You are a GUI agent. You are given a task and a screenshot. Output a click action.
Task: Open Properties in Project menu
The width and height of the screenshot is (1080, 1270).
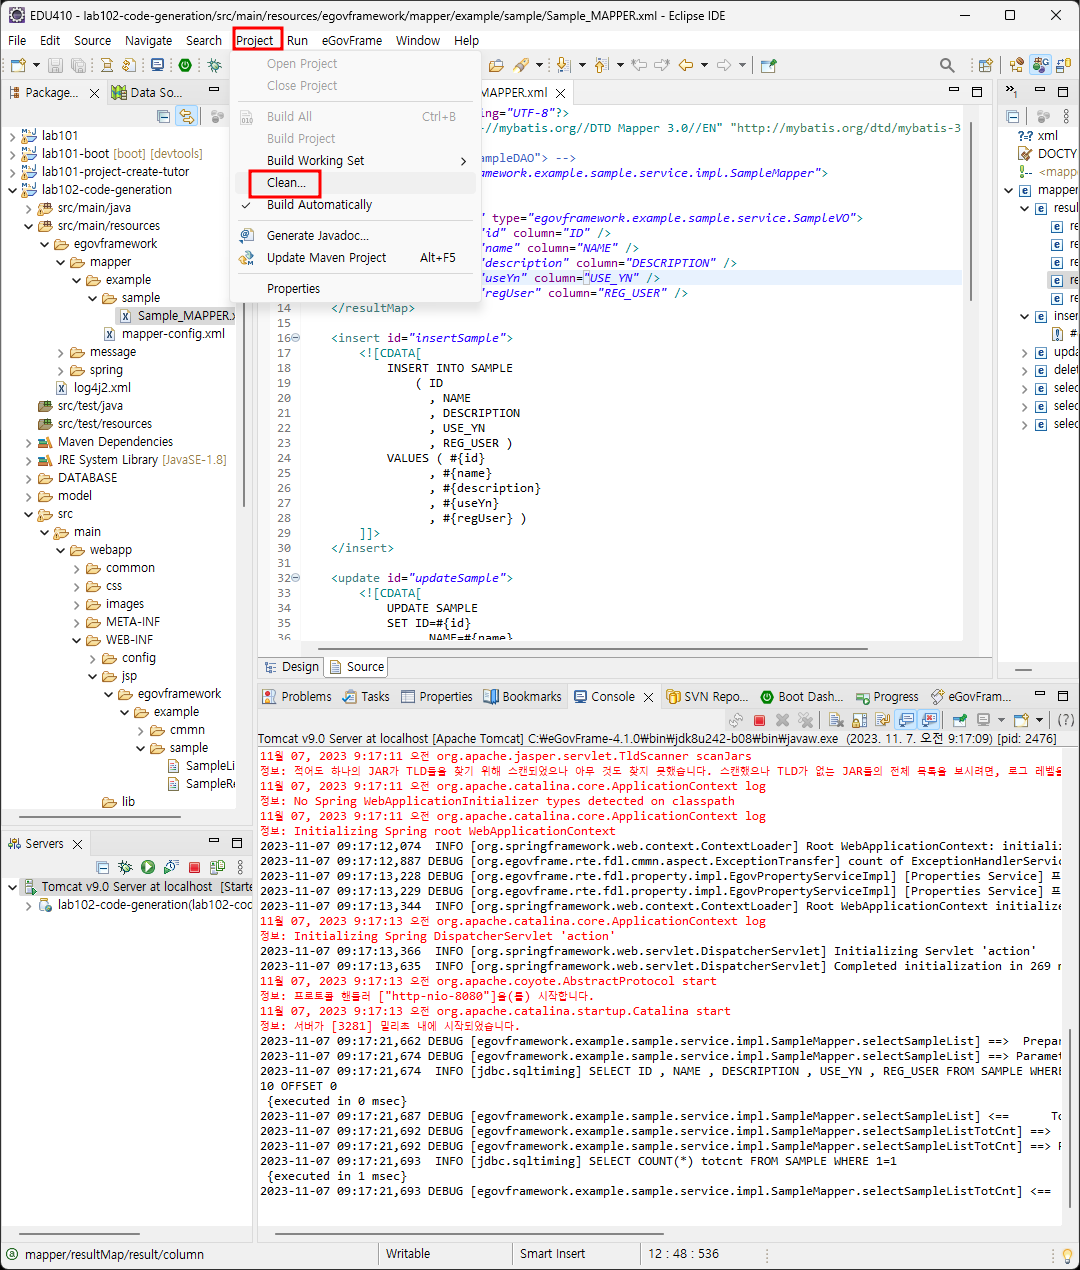coord(293,289)
